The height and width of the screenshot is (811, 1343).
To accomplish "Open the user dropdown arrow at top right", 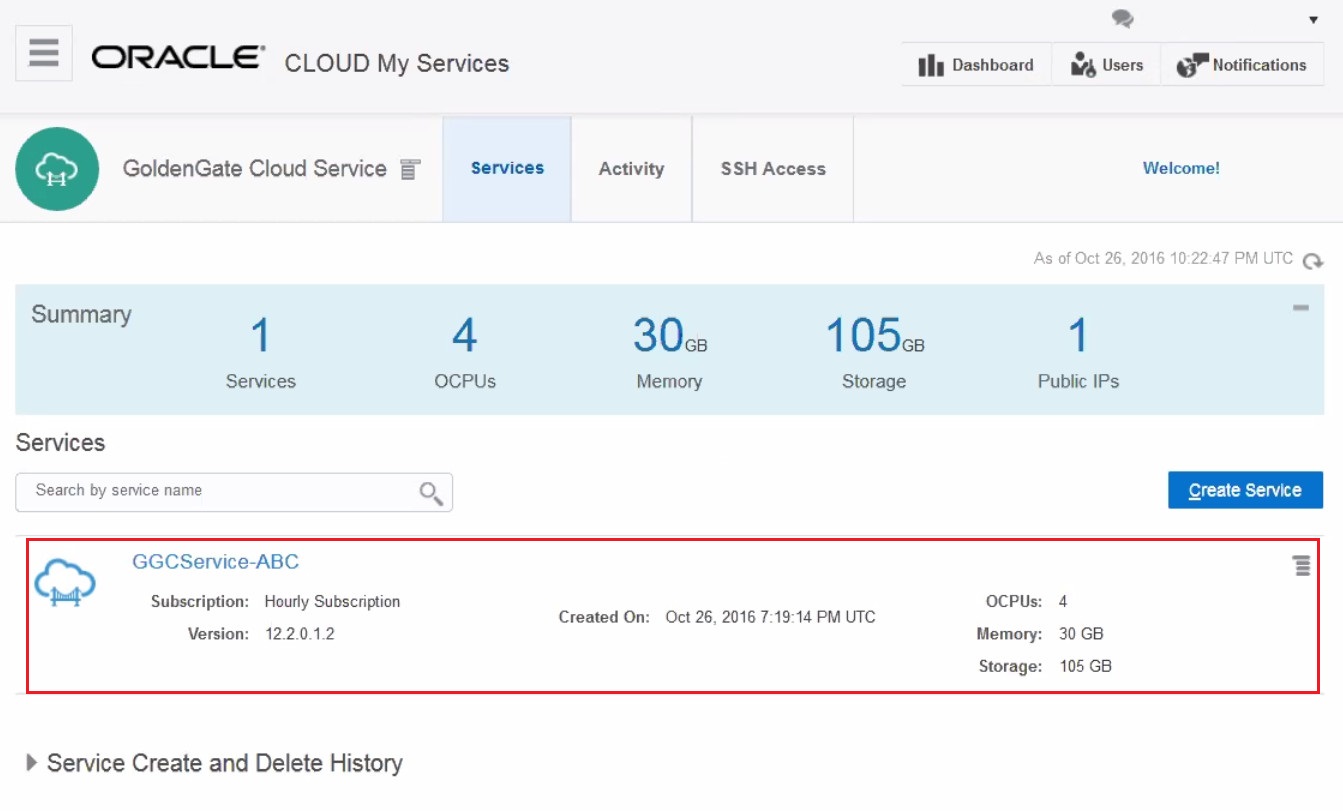I will pos(1313,20).
